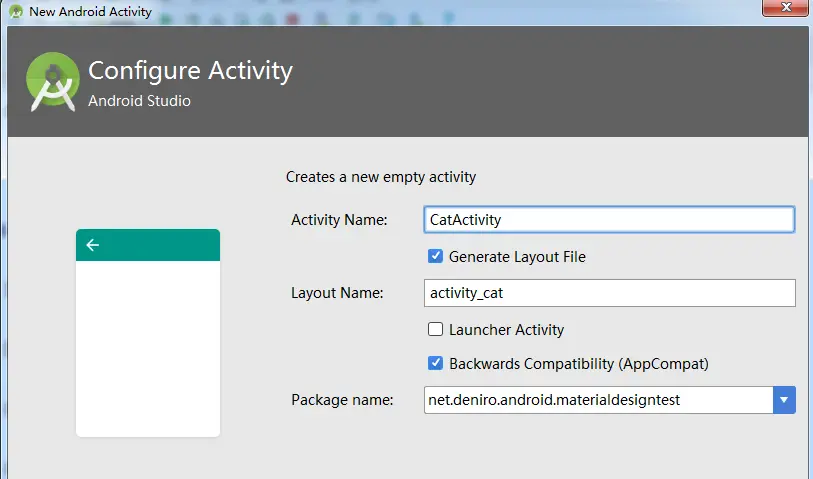Image resolution: width=813 pixels, height=479 pixels.
Task: Click the 'Layout Name:' label
Action: 337,293
